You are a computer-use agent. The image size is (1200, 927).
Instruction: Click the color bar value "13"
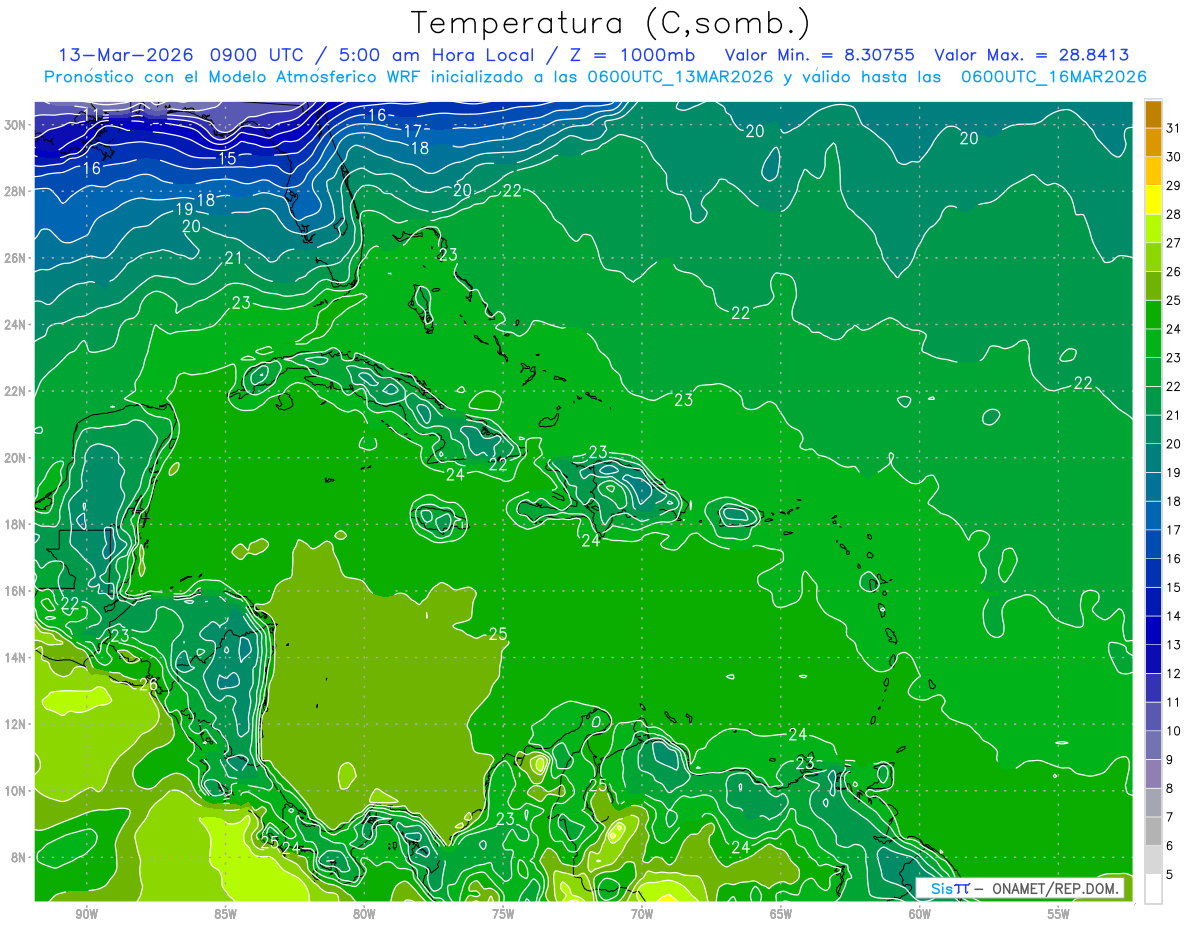tap(1173, 645)
